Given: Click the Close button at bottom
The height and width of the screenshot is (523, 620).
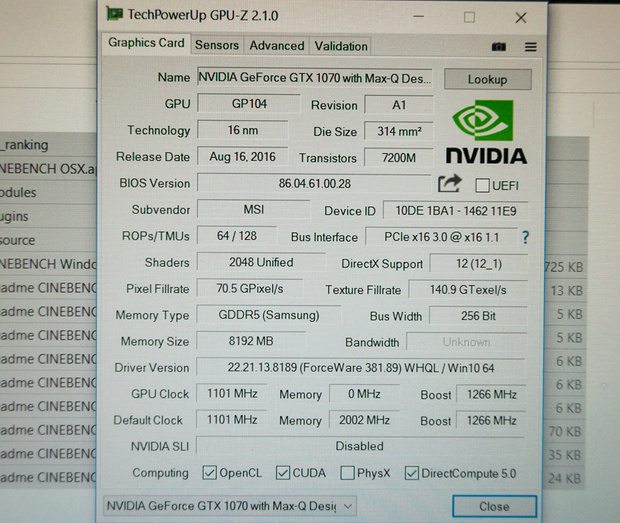Looking at the screenshot, I should (x=494, y=506).
